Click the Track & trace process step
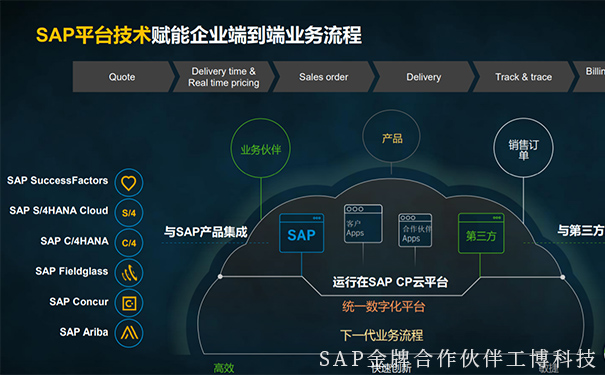The width and height of the screenshot is (605, 375). pos(524,77)
